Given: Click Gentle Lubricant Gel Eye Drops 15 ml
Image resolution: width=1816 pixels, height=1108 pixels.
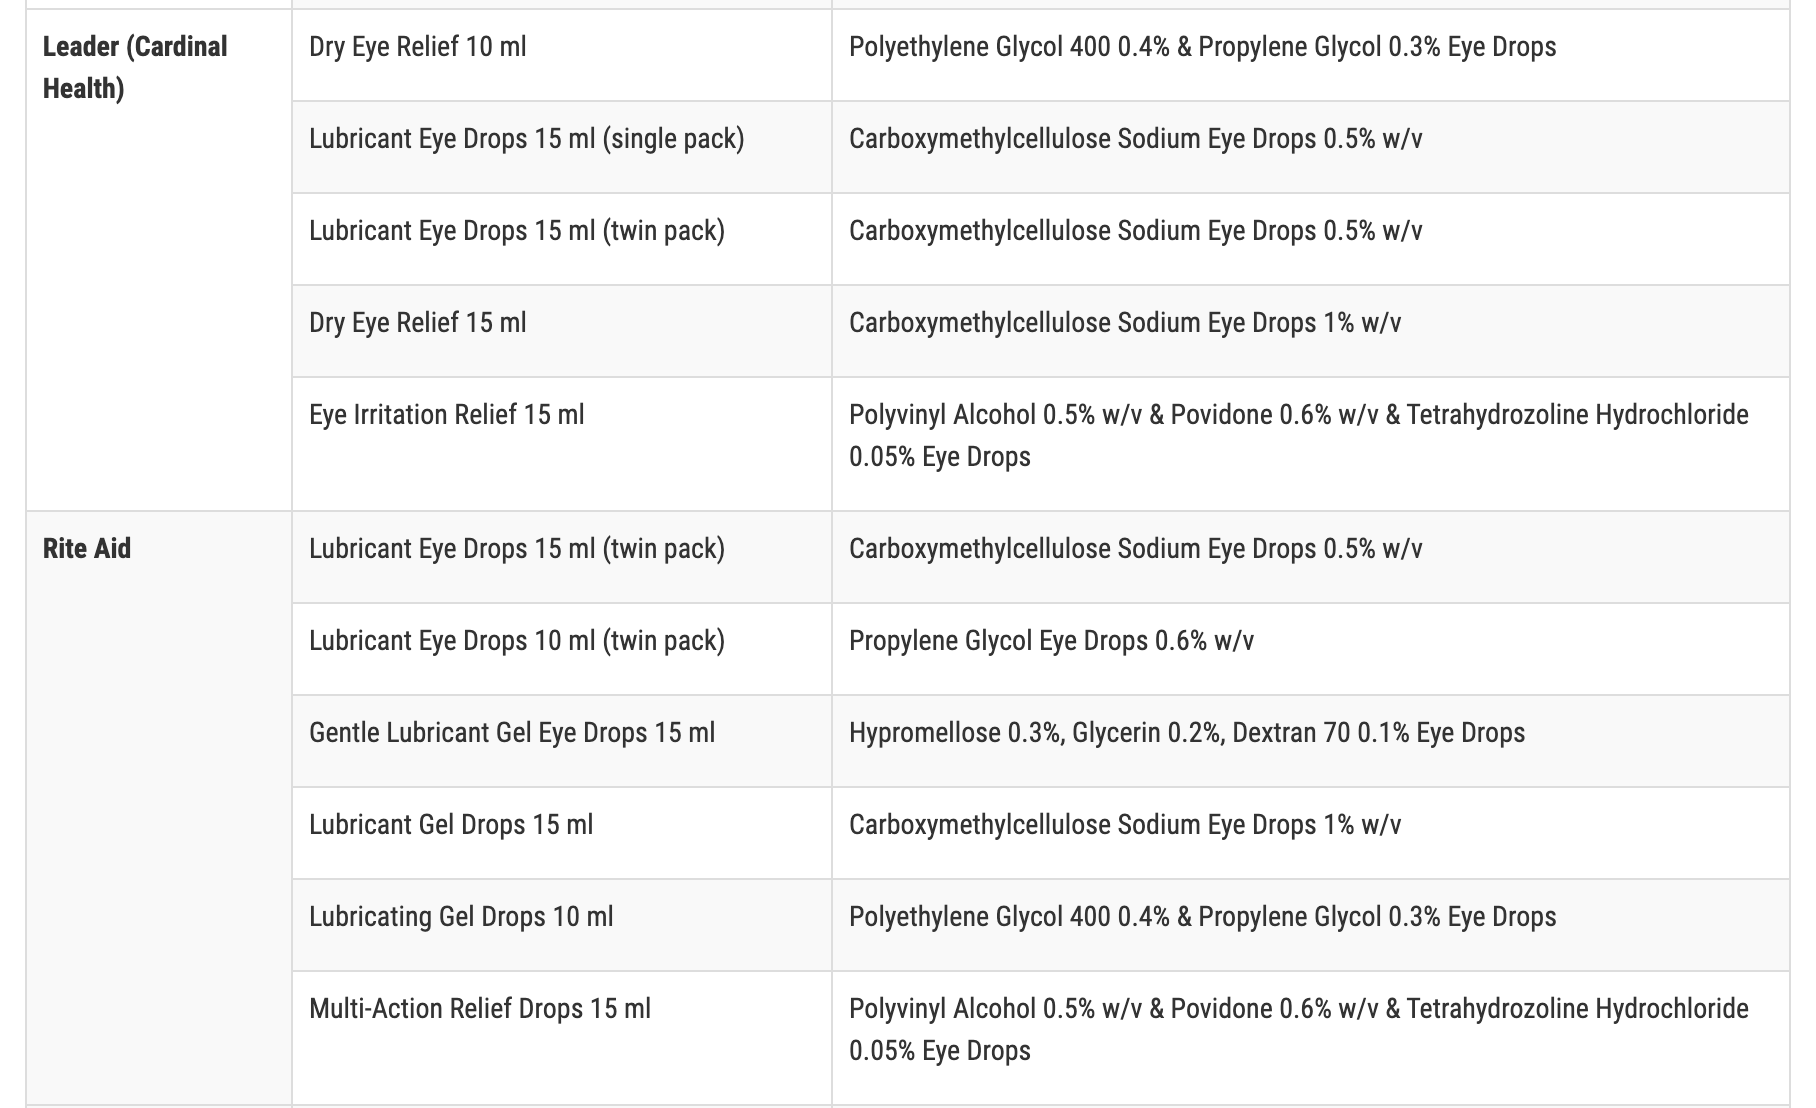Looking at the screenshot, I should [512, 733].
